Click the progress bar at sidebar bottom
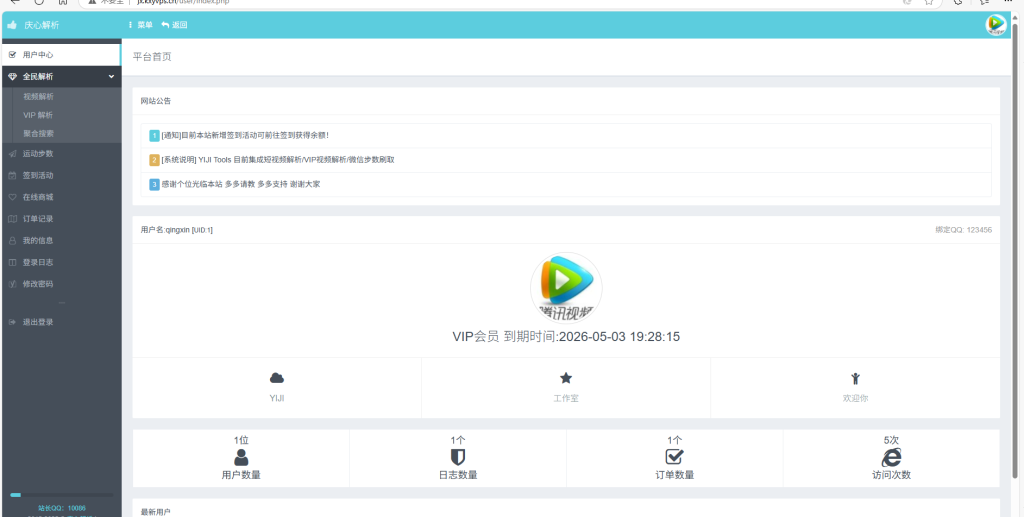The height and width of the screenshot is (517, 1024). tap(61, 495)
